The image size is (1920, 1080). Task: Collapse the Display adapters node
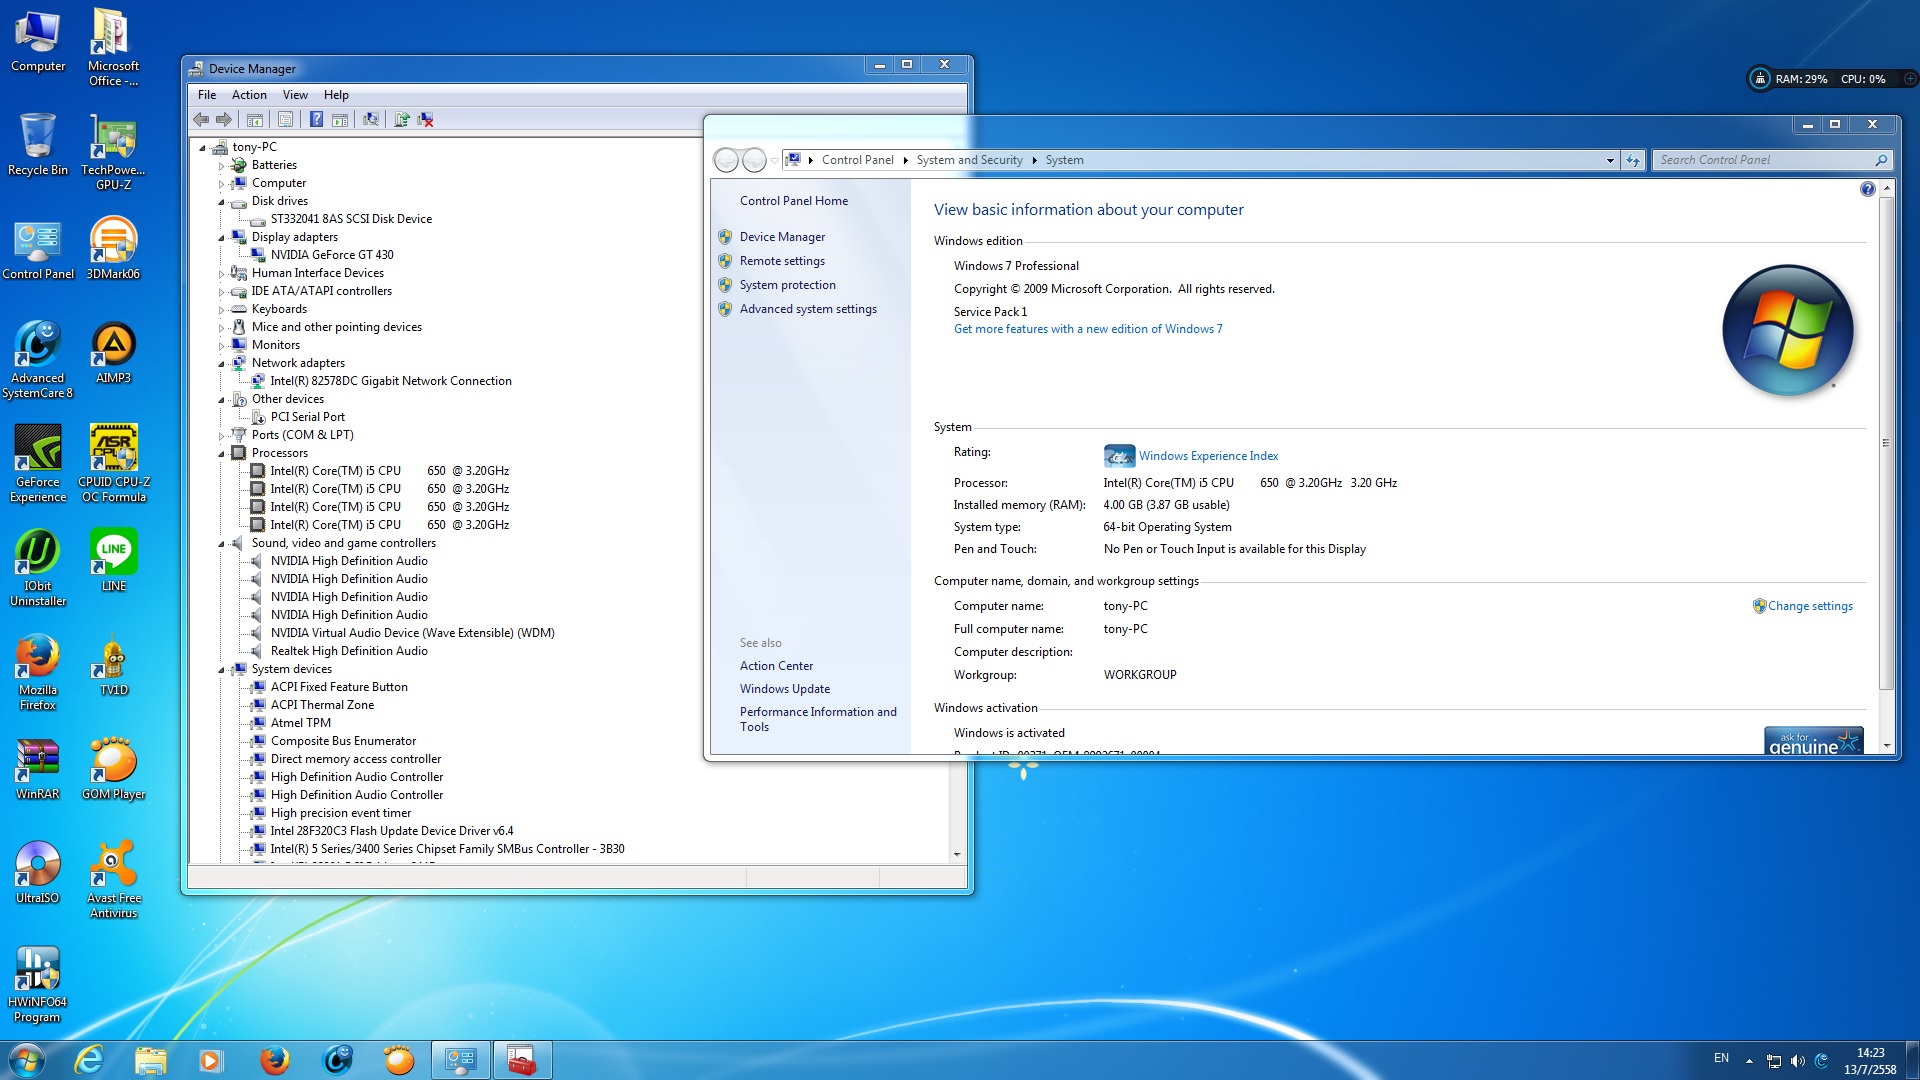[221, 238]
